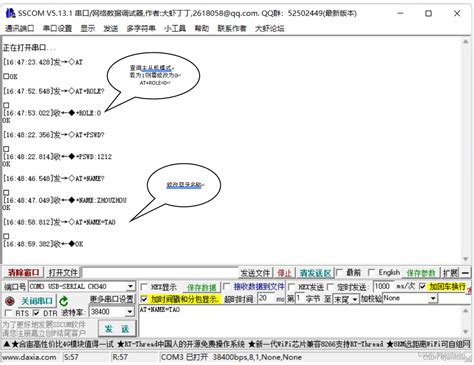Click the green refresh ports icon
Image resolution: width=474 pixels, height=365 pixels.
tap(63, 301)
